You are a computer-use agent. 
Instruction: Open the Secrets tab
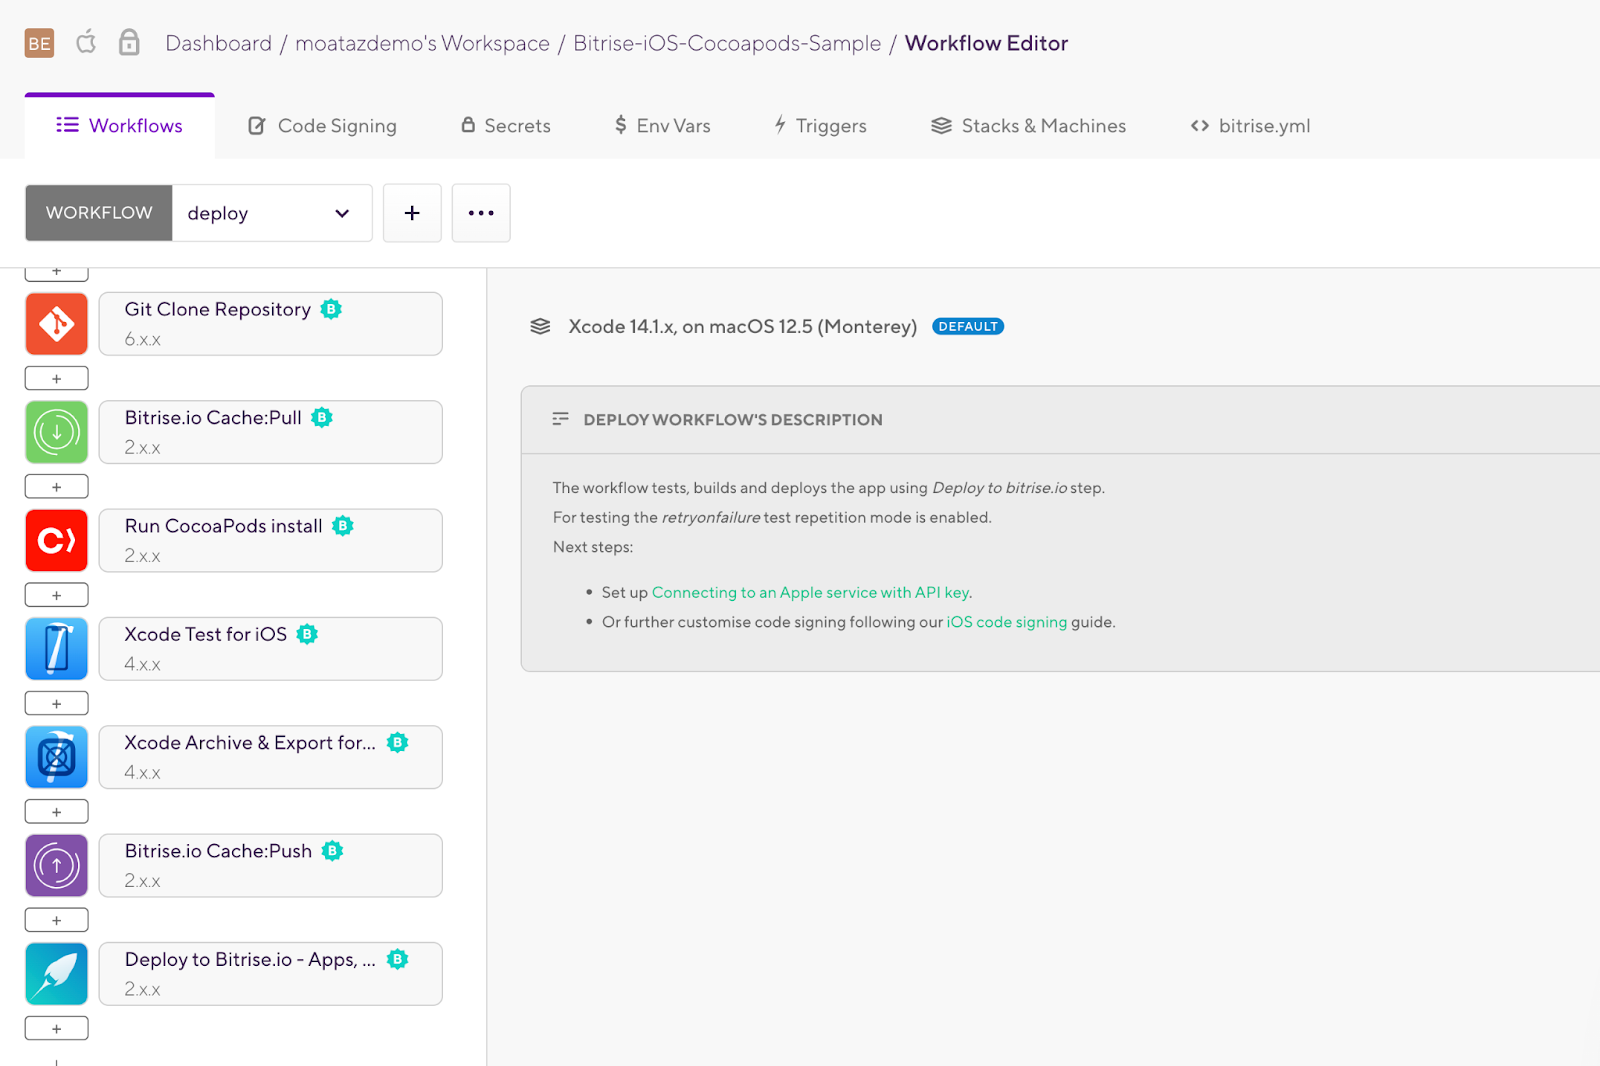(506, 126)
